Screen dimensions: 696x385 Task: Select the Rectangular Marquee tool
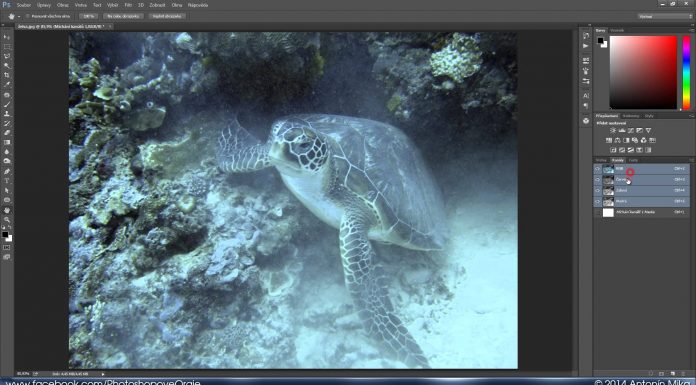(7, 47)
